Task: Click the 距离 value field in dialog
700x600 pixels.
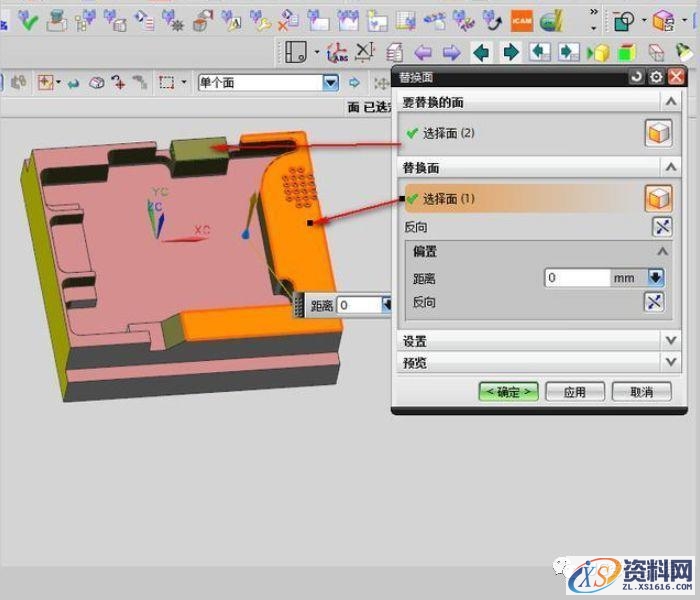Action: [577, 278]
